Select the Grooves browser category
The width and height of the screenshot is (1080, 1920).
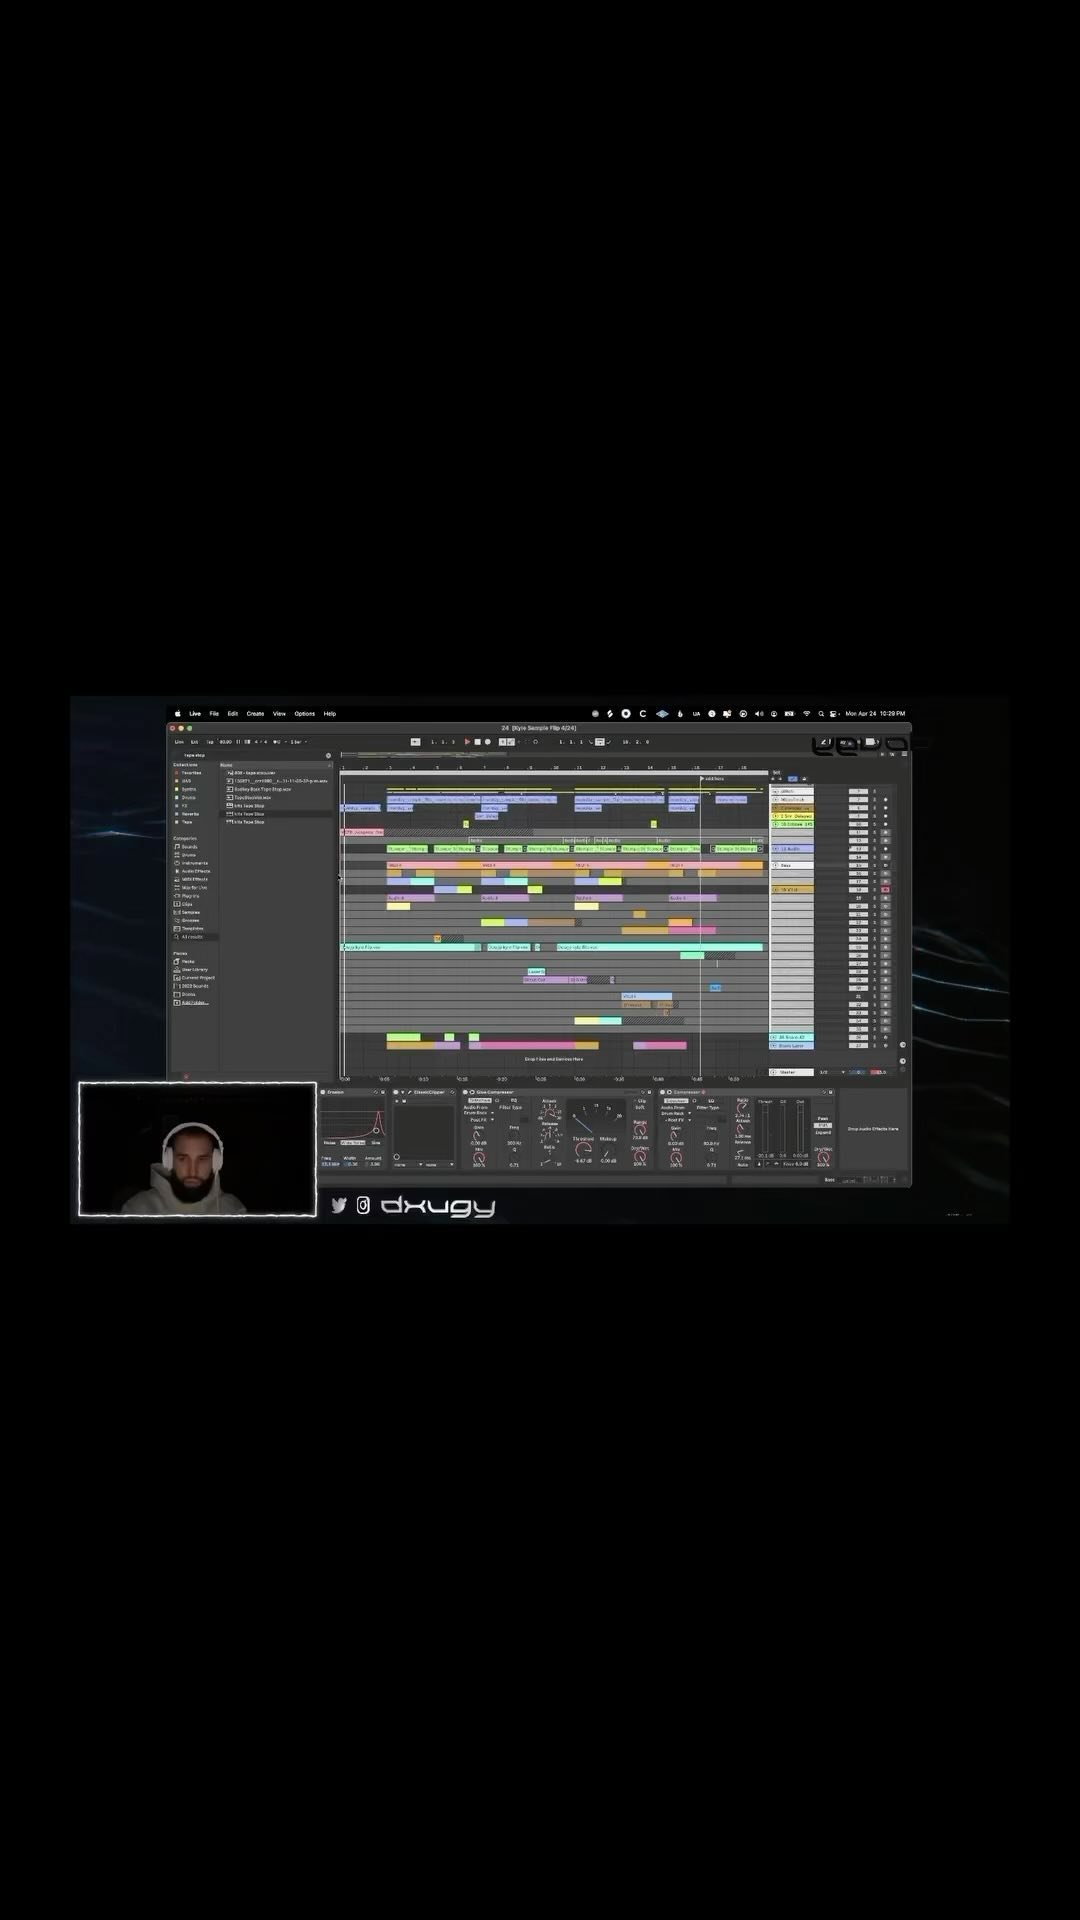click(186, 920)
